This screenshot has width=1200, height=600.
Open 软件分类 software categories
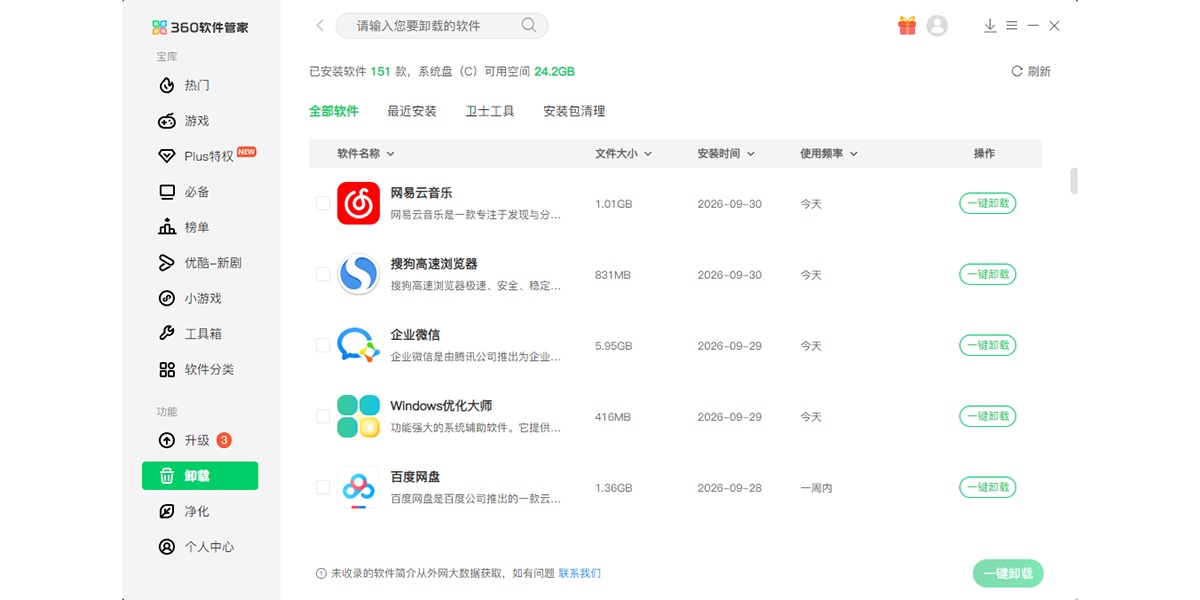[196, 369]
